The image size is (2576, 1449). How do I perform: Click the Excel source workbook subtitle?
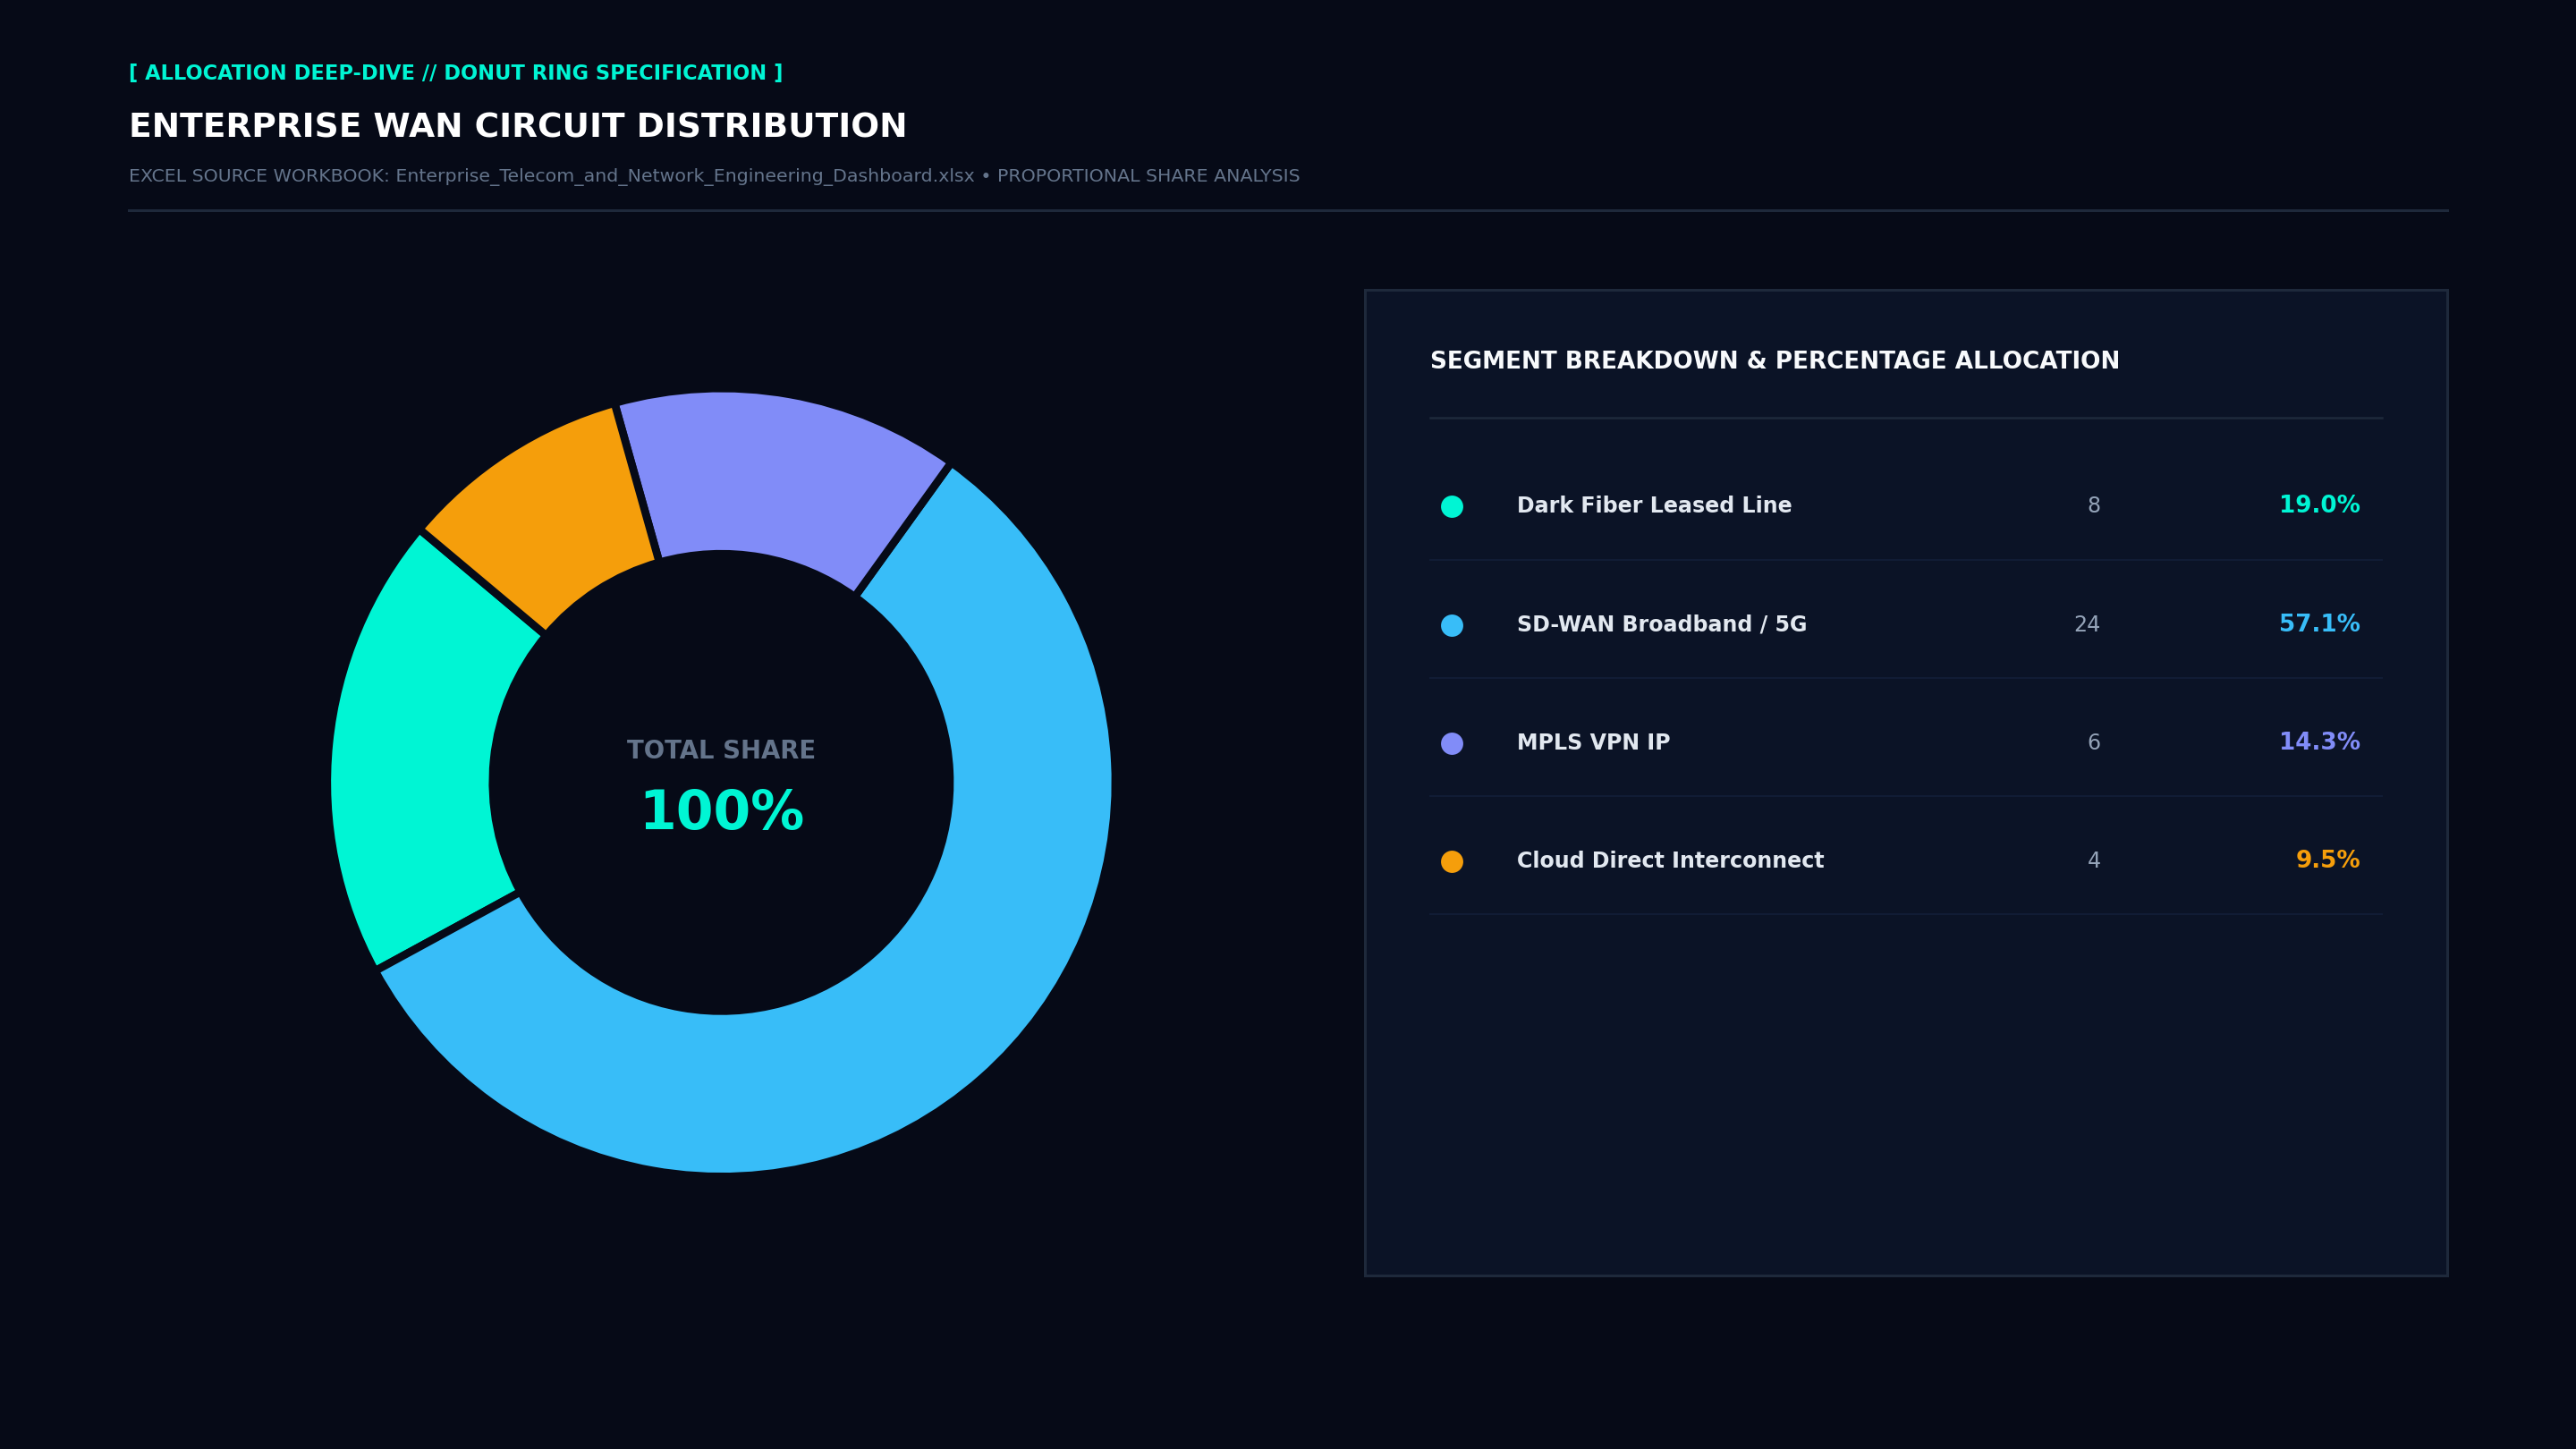(x=714, y=176)
